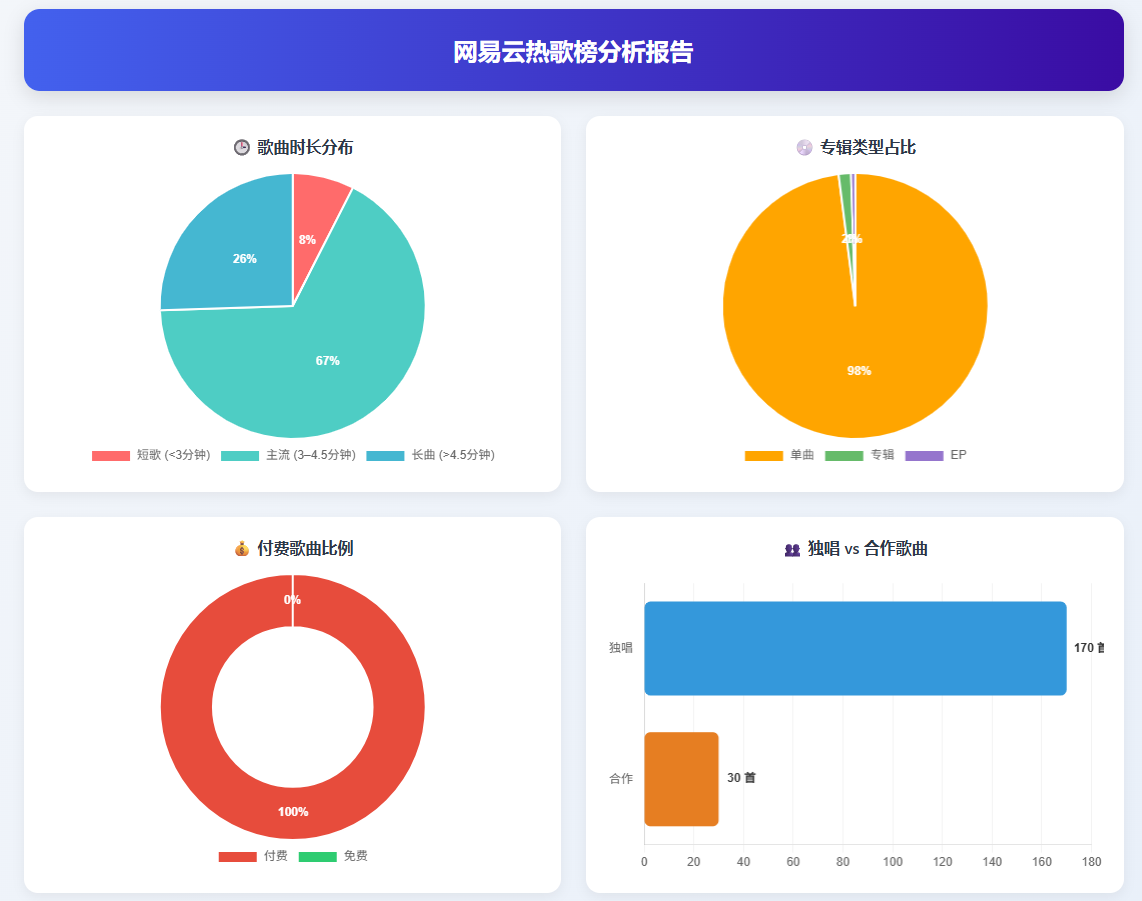
Task: Toggle the EP legend entry
Action: [936, 455]
